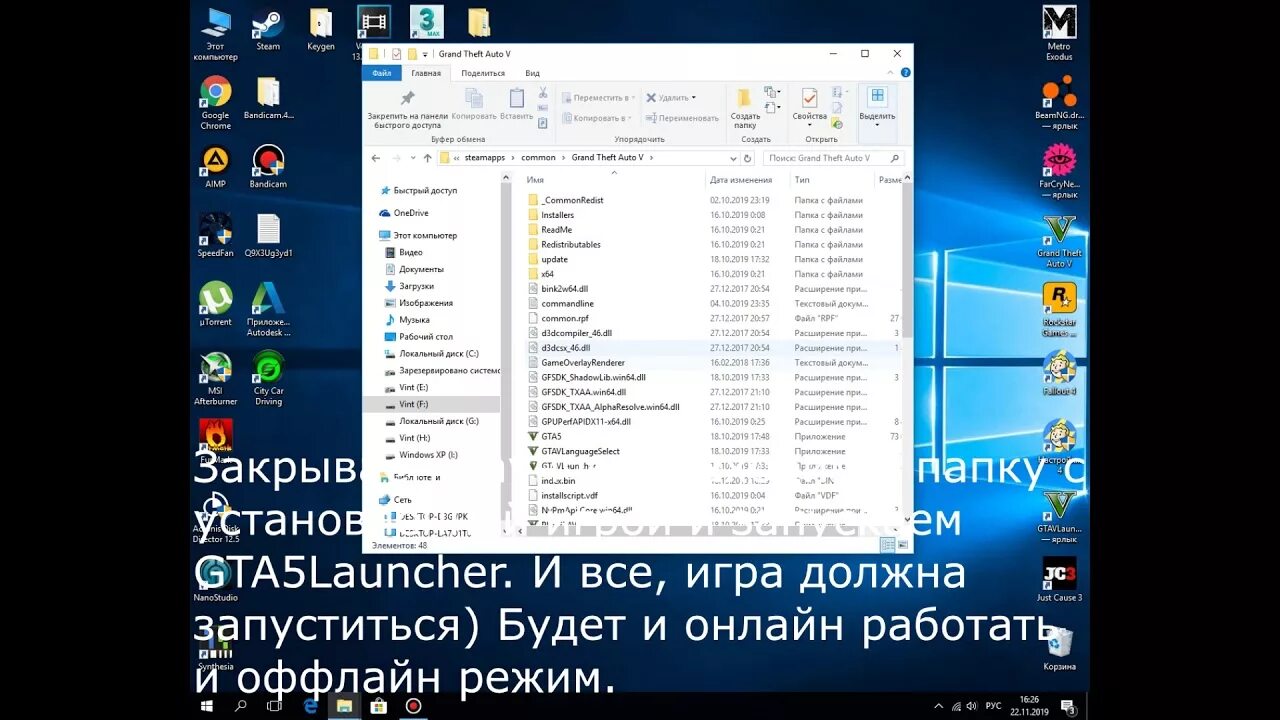The height and width of the screenshot is (720, 1280).
Task: Open MSI Afterburner desktop icon
Action: tap(215, 378)
